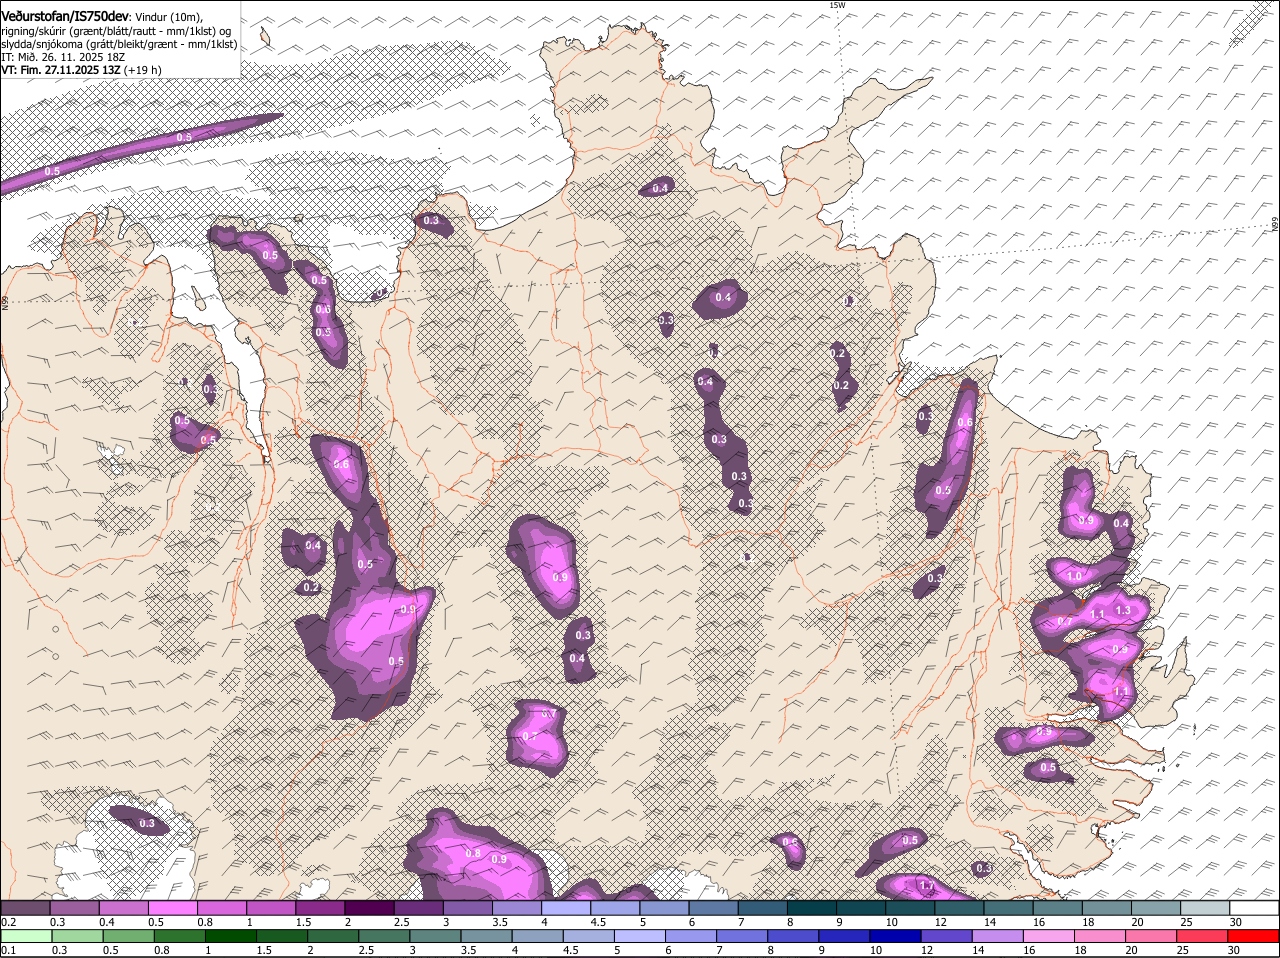Click the 1.3 snowfall value label
Screen dimensions: 1280x958
tap(1122, 610)
